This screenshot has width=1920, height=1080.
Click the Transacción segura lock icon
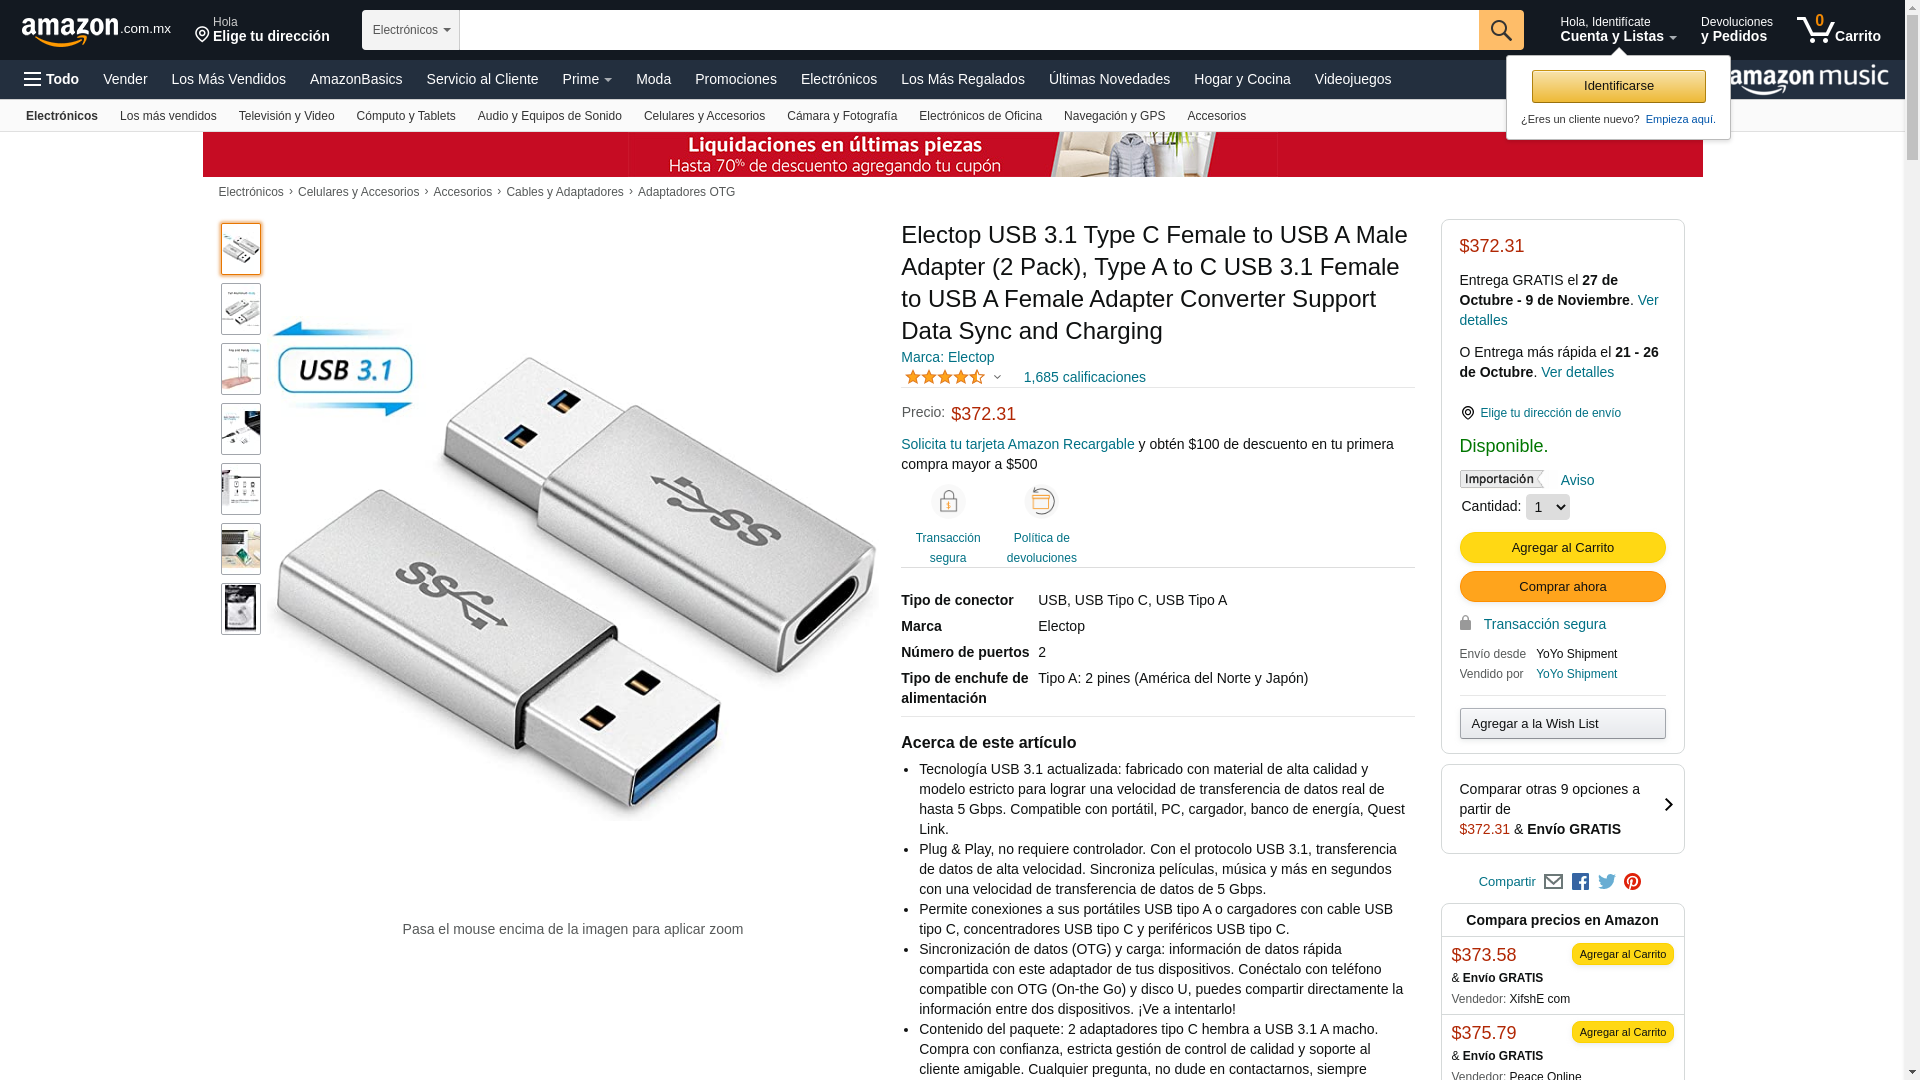pos(948,502)
